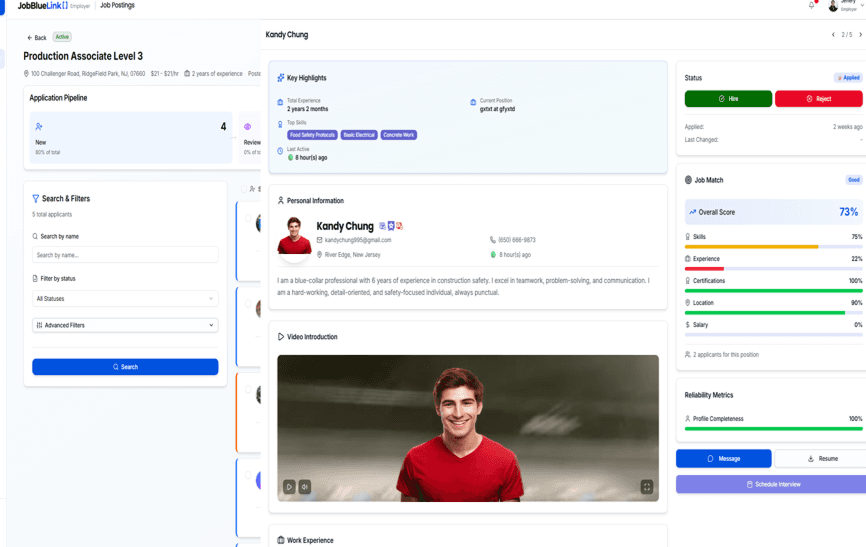Click the Total Experience briefcase icon
Viewport: 866px width, 547px height.
pyautogui.click(x=280, y=102)
